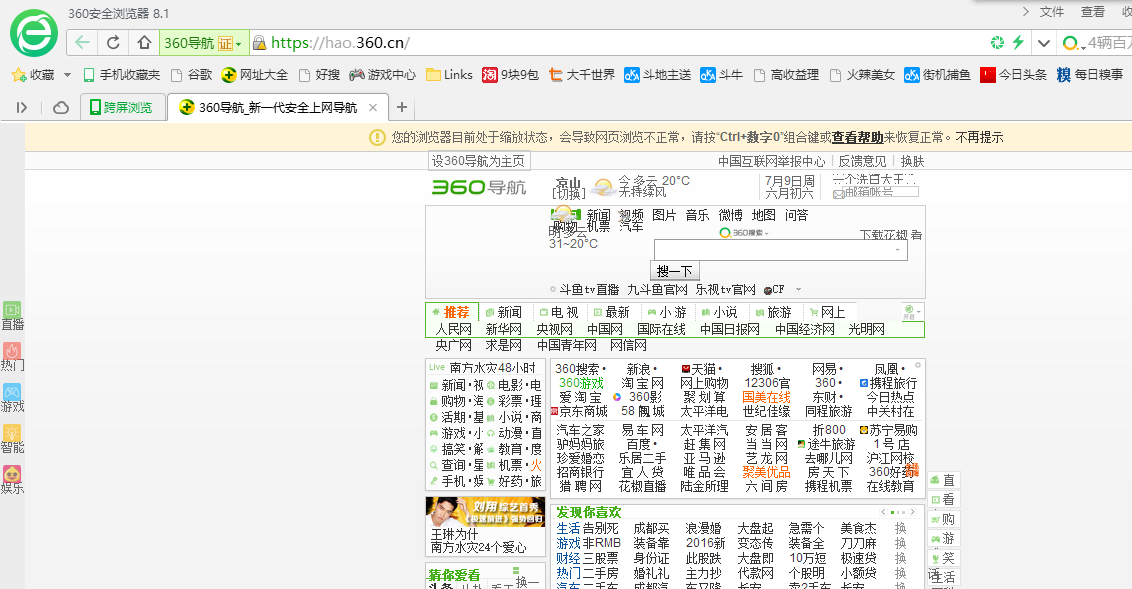1132x589 pixels.
Task: Click the 换肤 skin link
Action: tap(913, 161)
